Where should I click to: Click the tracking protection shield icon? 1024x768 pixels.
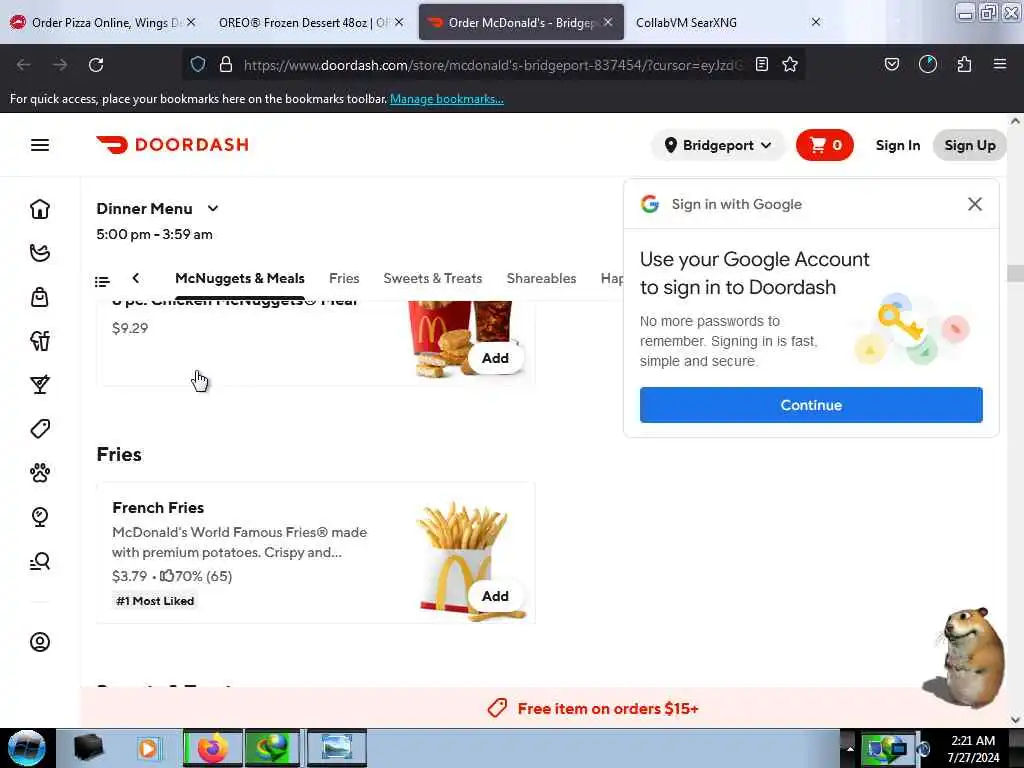click(198, 64)
